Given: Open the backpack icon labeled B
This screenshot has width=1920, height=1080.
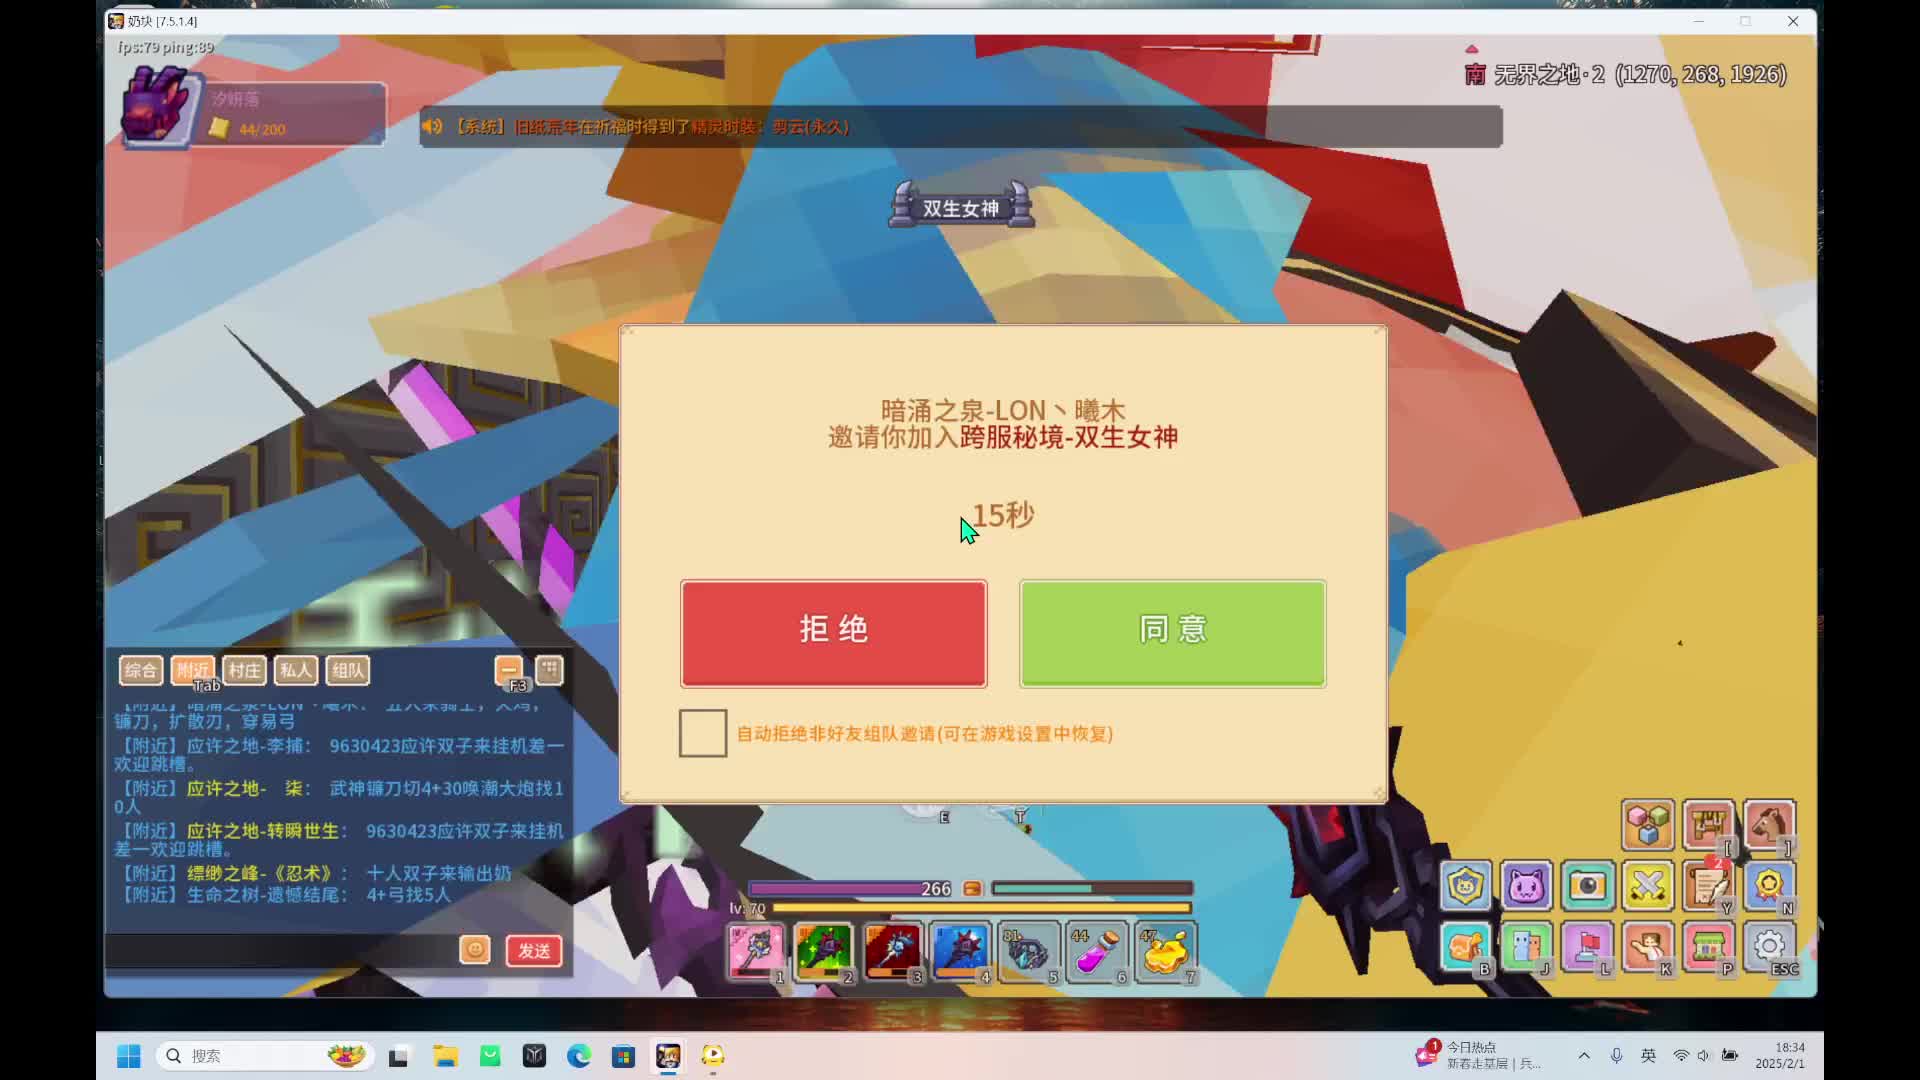Looking at the screenshot, I should click(1465, 946).
